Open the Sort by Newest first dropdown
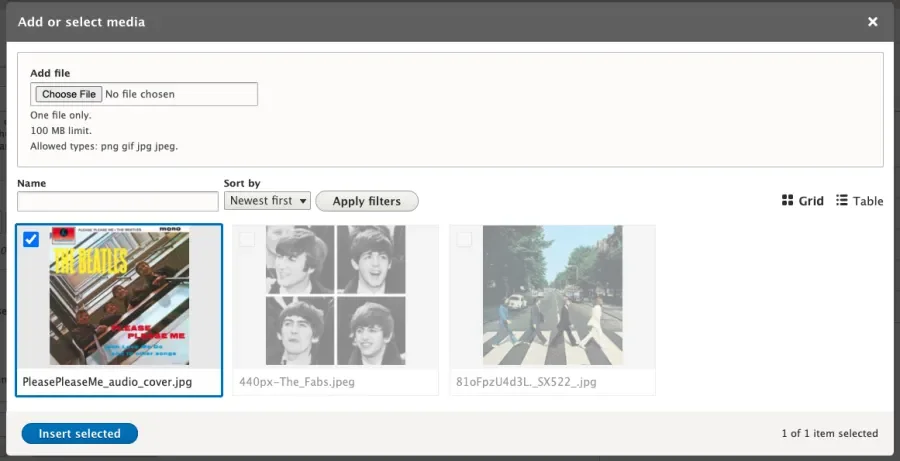 pos(267,201)
